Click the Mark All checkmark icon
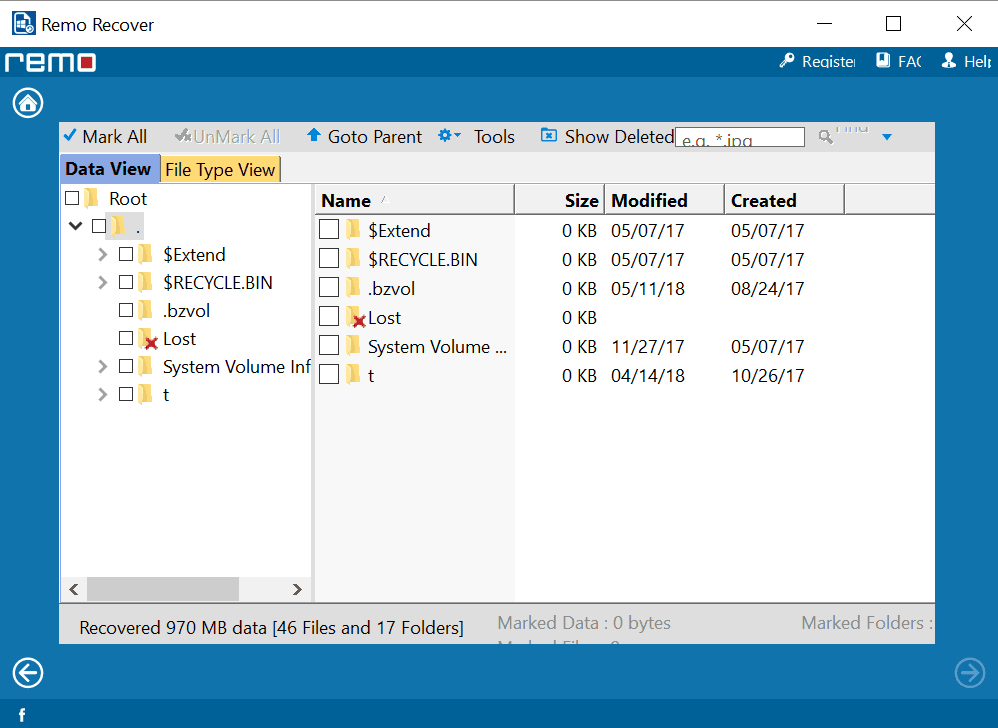 [x=70, y=136]
